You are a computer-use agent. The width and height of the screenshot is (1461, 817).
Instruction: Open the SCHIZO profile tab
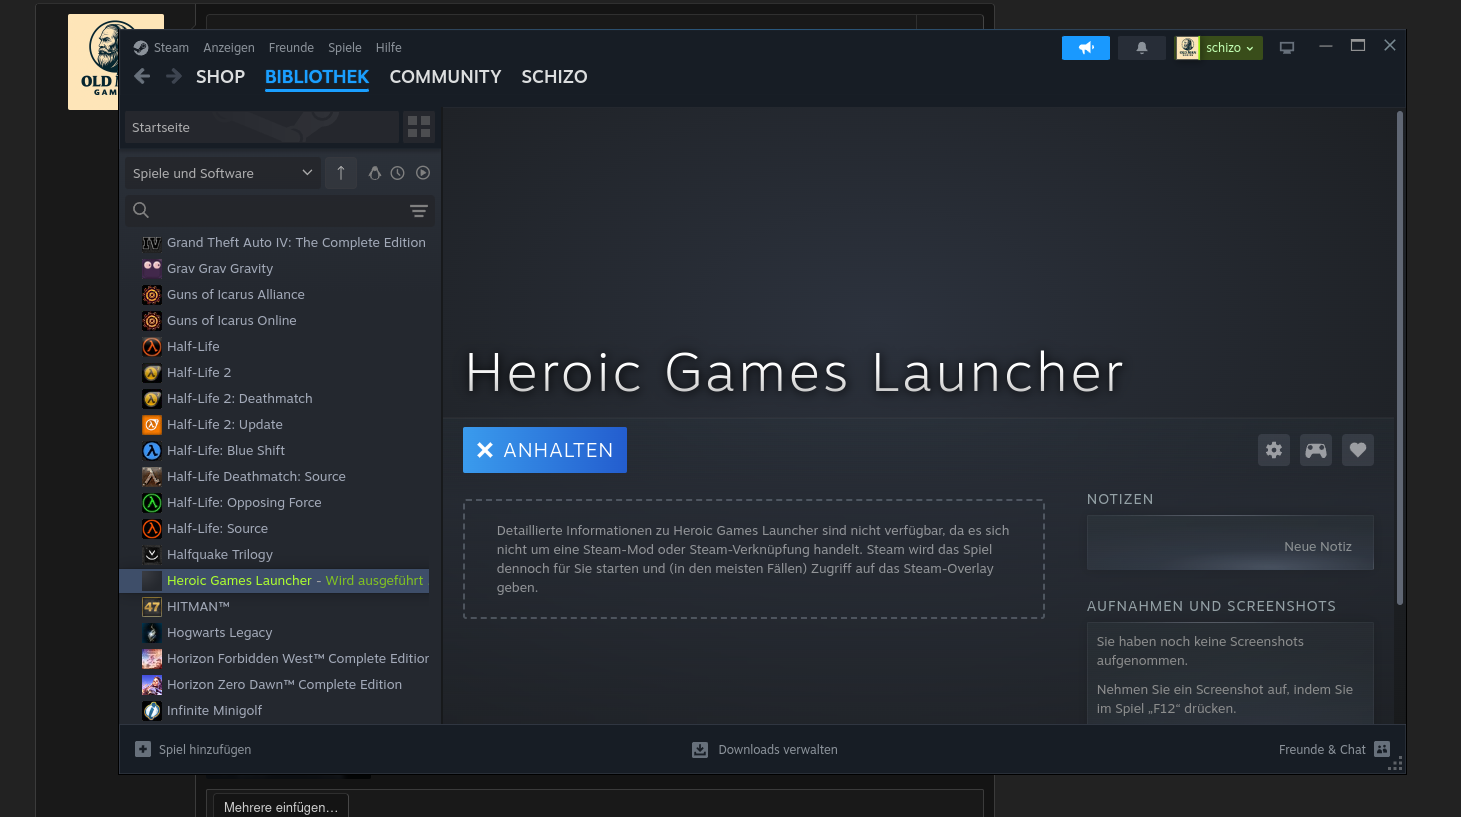click(554, 77)
